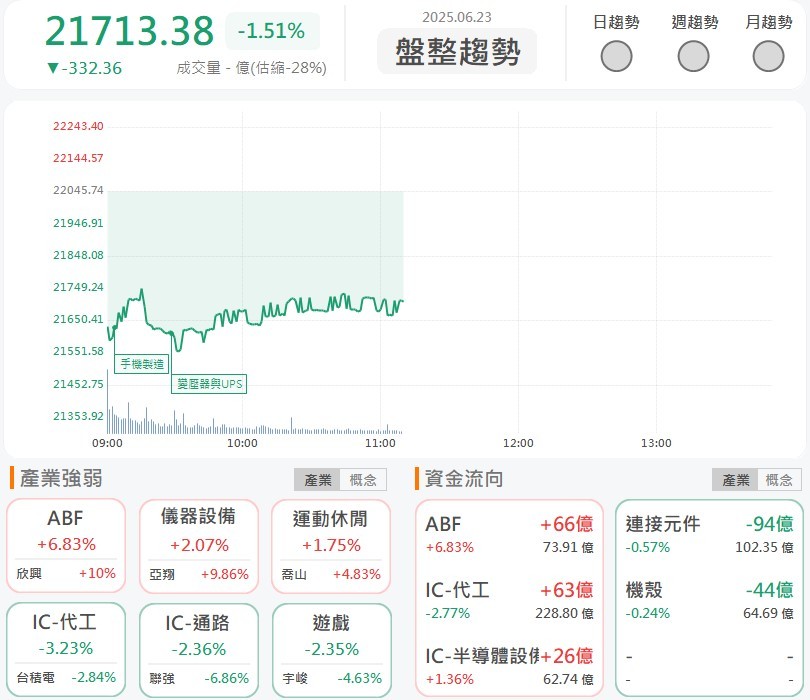The image size is (810, 700).
Task: Open the 遊戲 -2.35% industry card
Action: click(331, 650)
